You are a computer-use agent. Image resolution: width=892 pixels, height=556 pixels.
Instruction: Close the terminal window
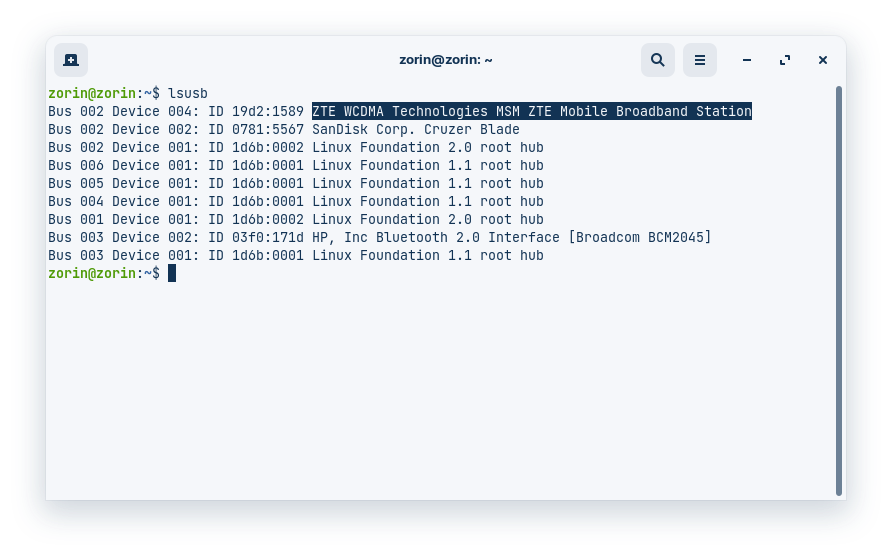click(x=823, y=60)
